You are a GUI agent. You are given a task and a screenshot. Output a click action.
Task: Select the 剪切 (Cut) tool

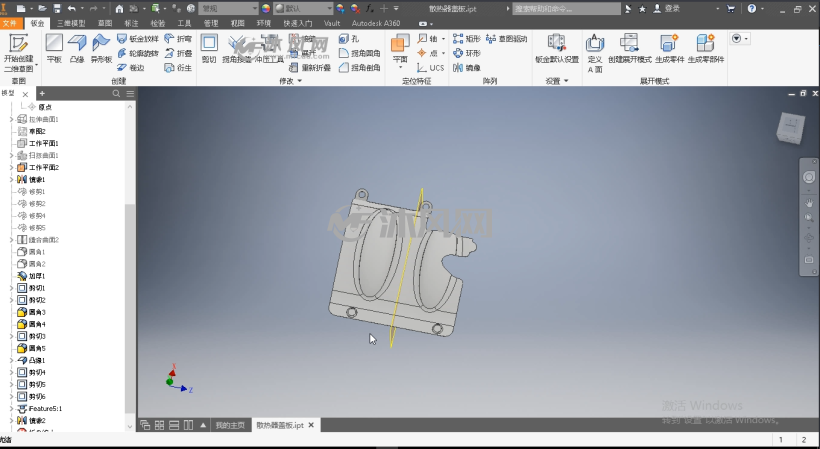click(209, 49)
